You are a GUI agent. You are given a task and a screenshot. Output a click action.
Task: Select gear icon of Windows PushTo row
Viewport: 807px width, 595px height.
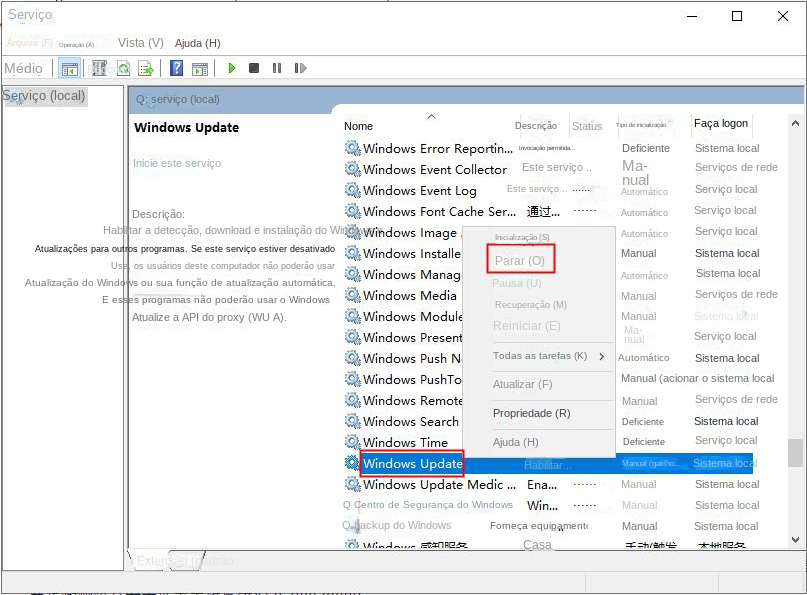pos(352,379)
